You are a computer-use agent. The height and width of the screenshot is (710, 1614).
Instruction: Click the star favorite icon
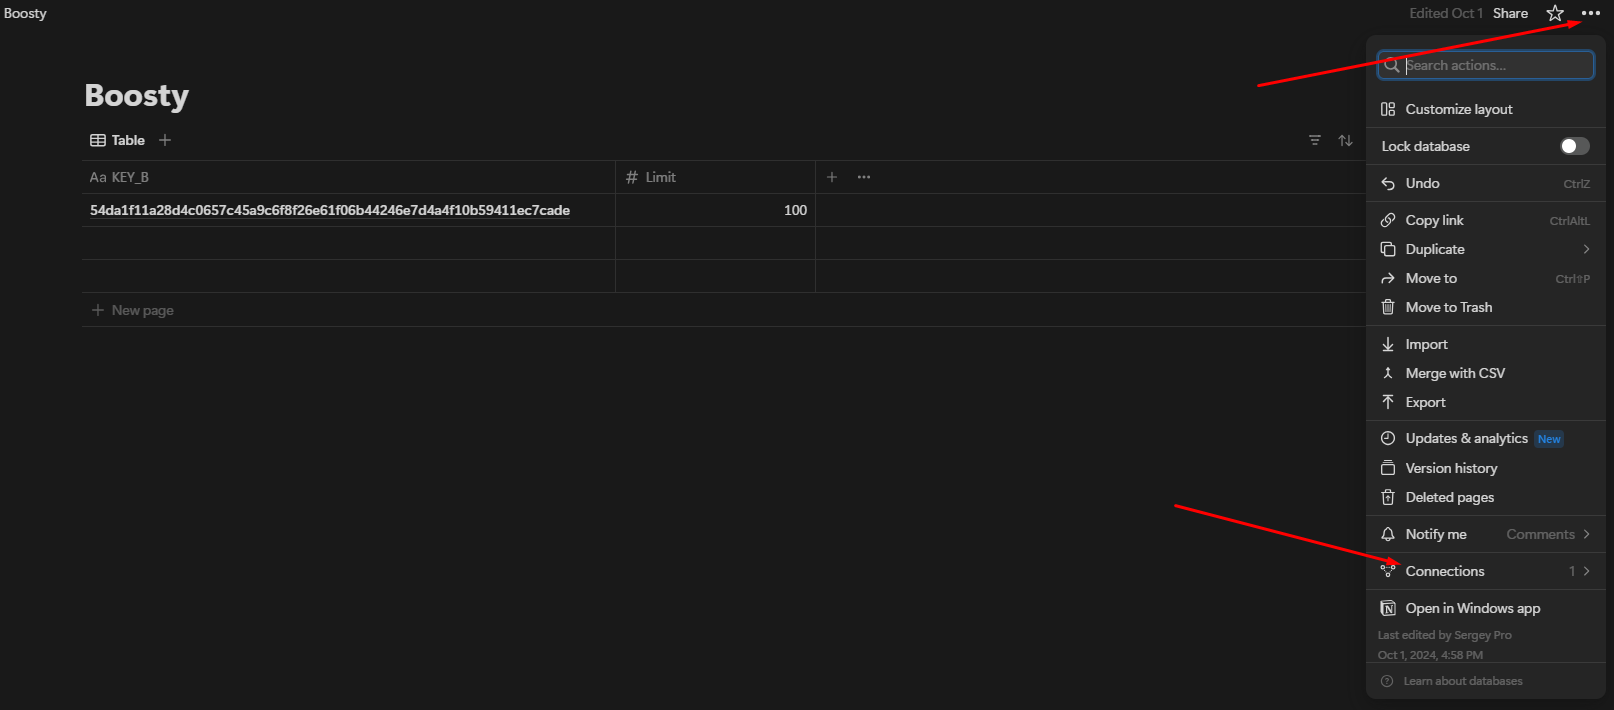[1555, 13]
